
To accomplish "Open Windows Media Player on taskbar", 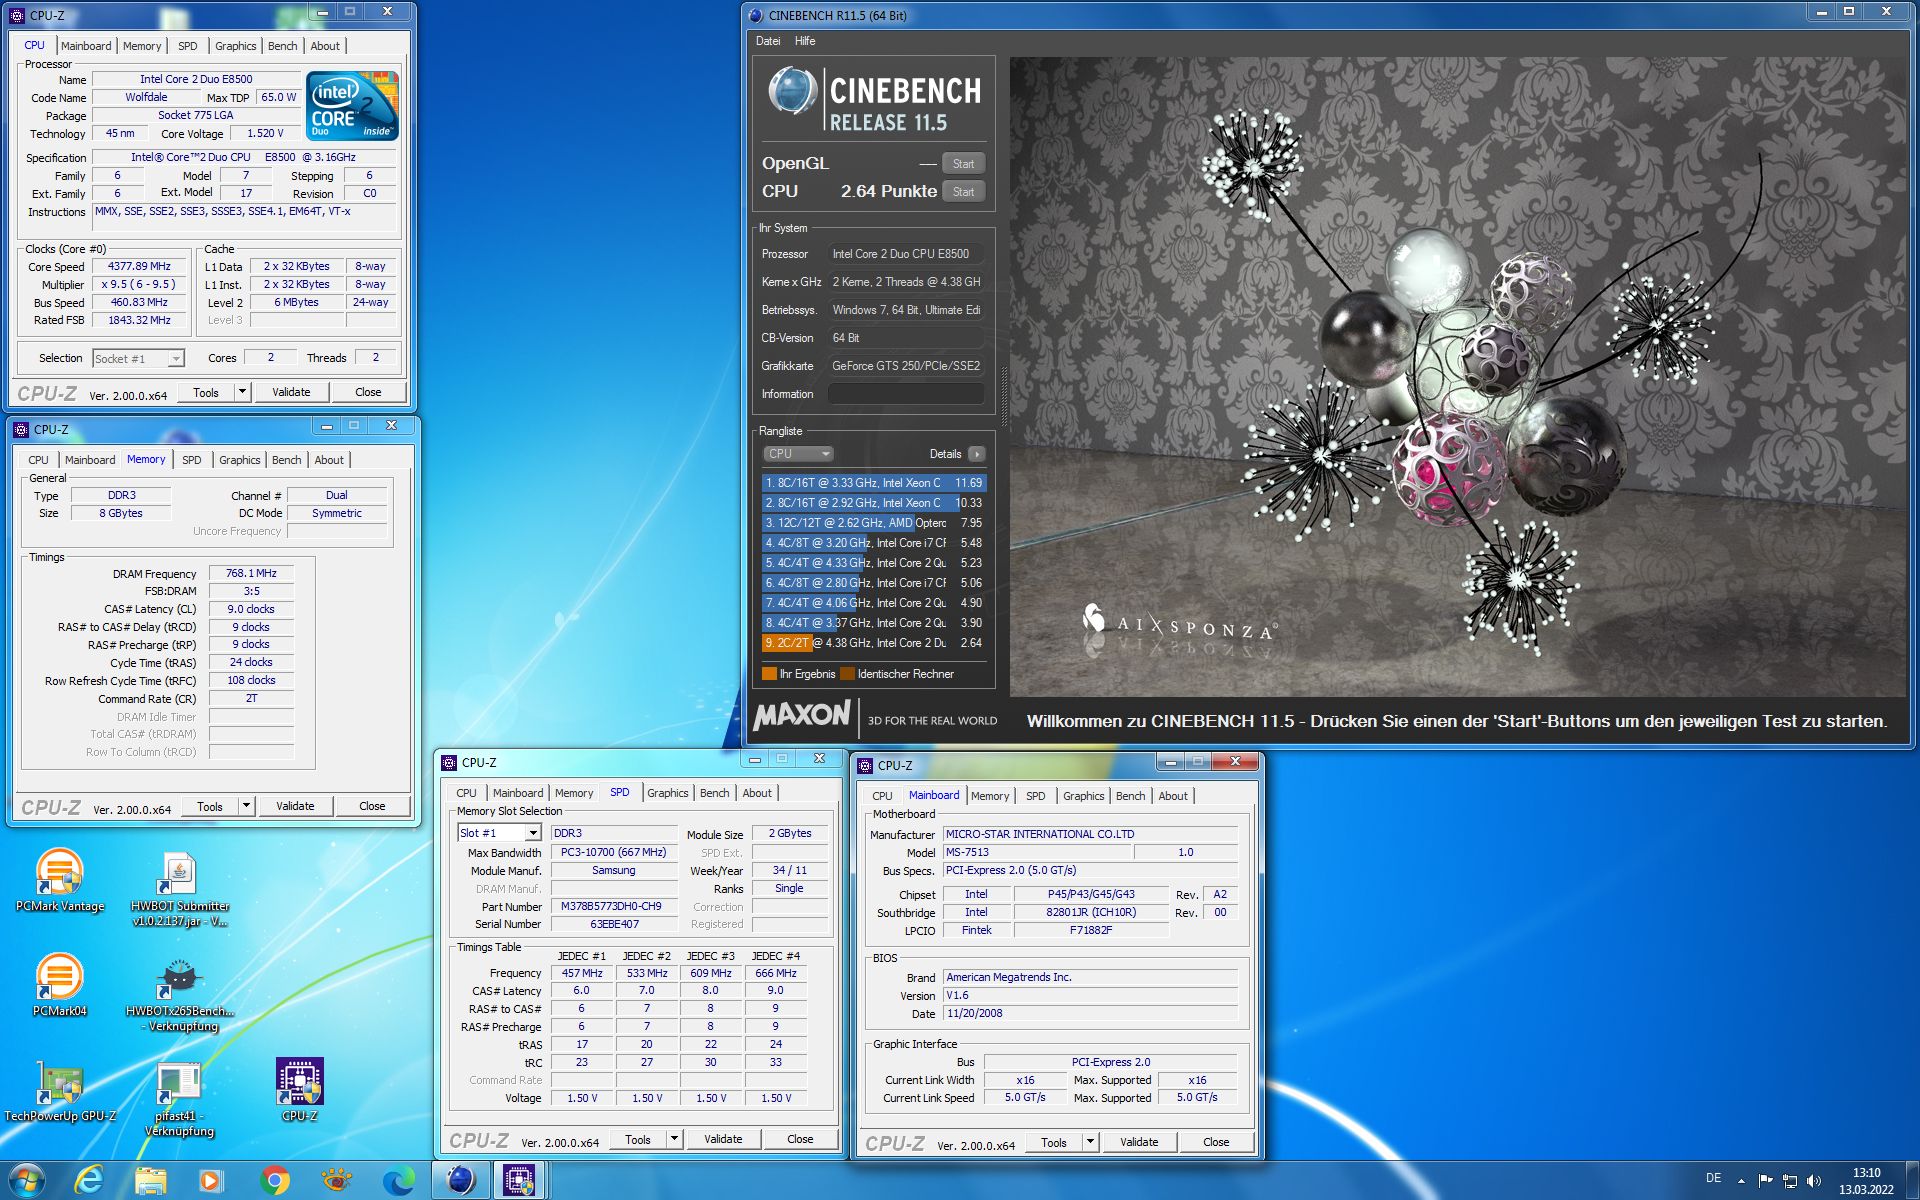I will tap(211, 1181).
